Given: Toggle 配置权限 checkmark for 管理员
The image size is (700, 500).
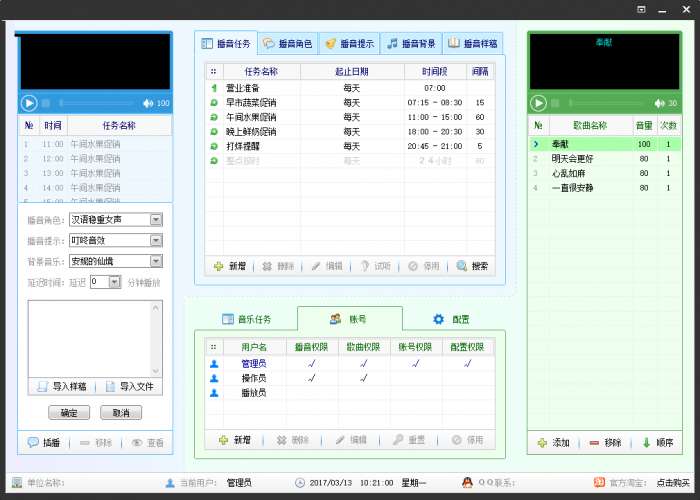Looking at the screenshot, I should tap(466, 363).
